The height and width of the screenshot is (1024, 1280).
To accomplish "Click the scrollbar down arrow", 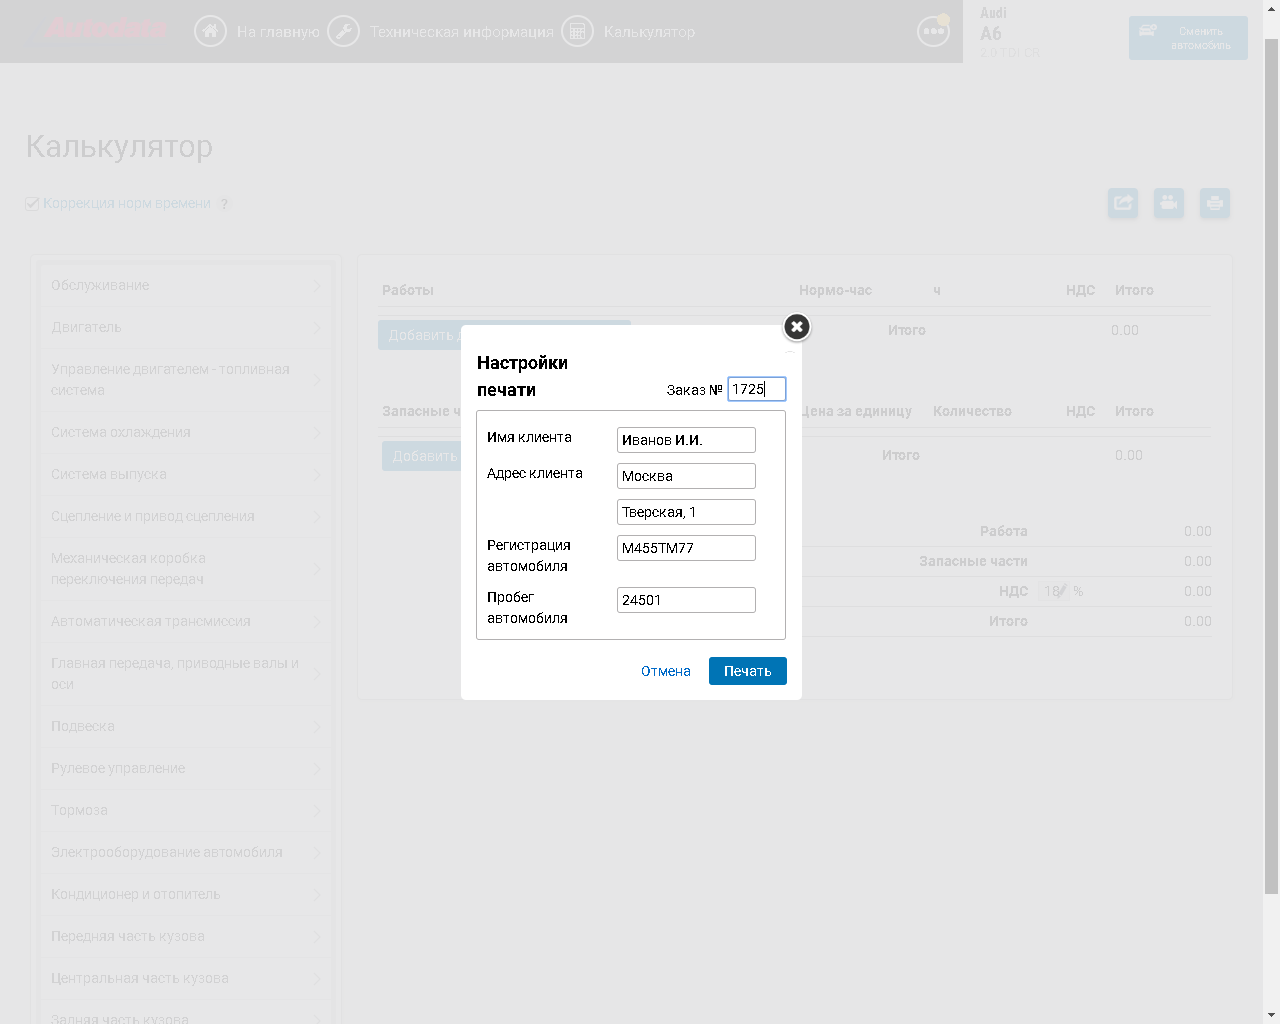I will point(1271,1015).
